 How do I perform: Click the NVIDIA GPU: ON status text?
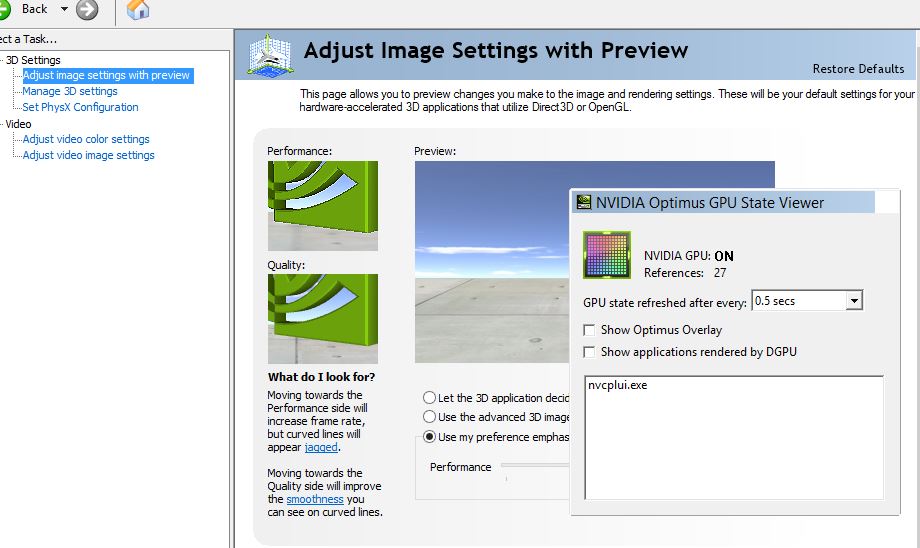point(689,256)
